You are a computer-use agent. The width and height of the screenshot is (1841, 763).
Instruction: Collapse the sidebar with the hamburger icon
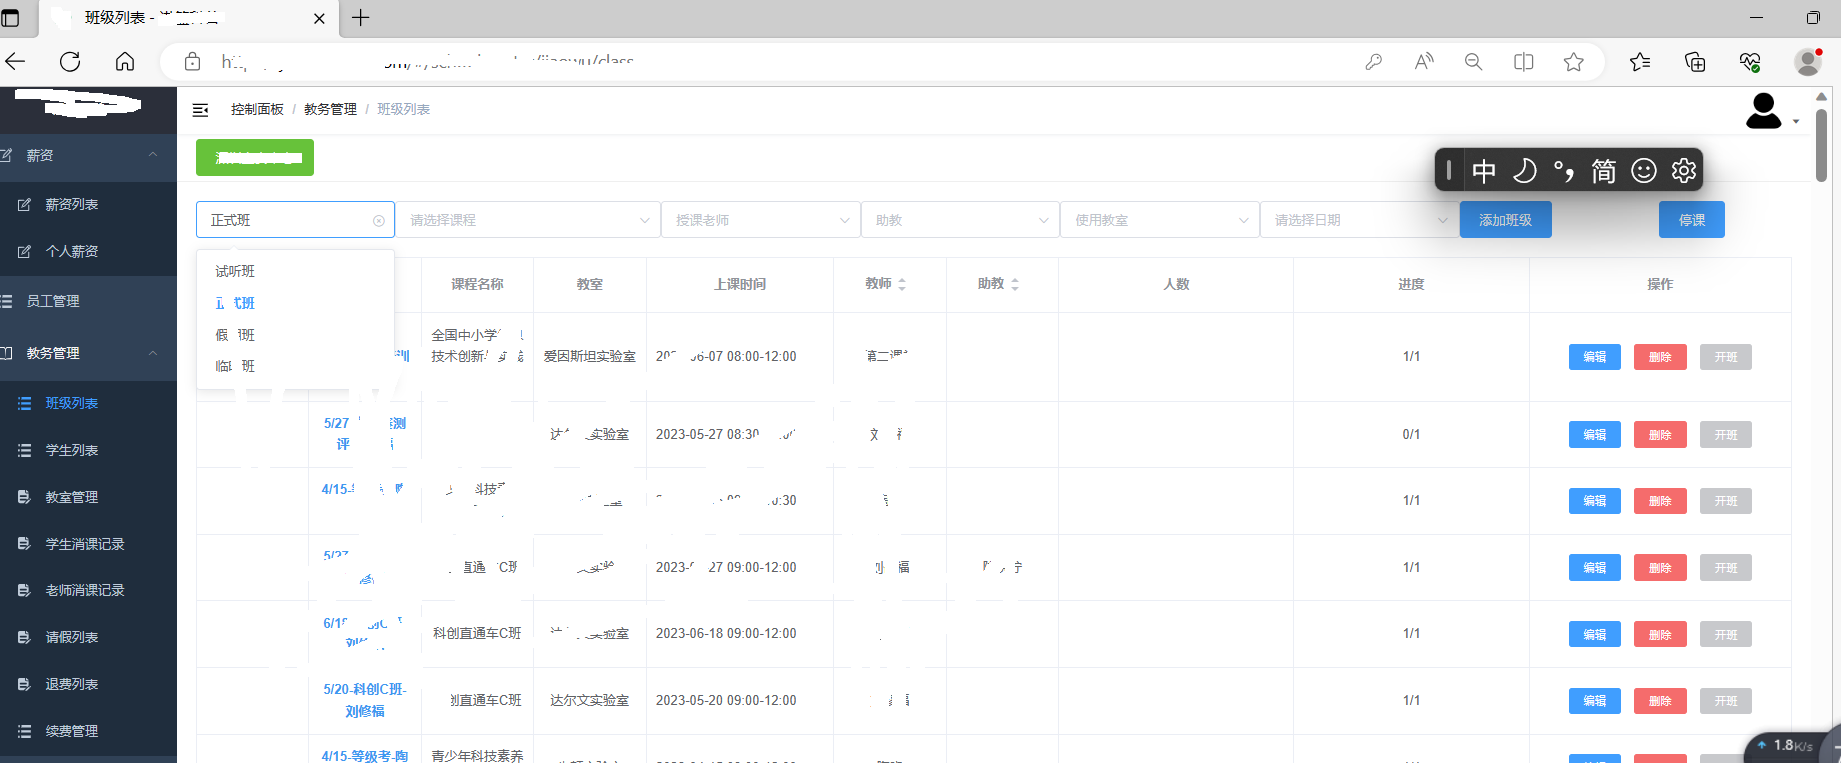(x=200, y=110)
